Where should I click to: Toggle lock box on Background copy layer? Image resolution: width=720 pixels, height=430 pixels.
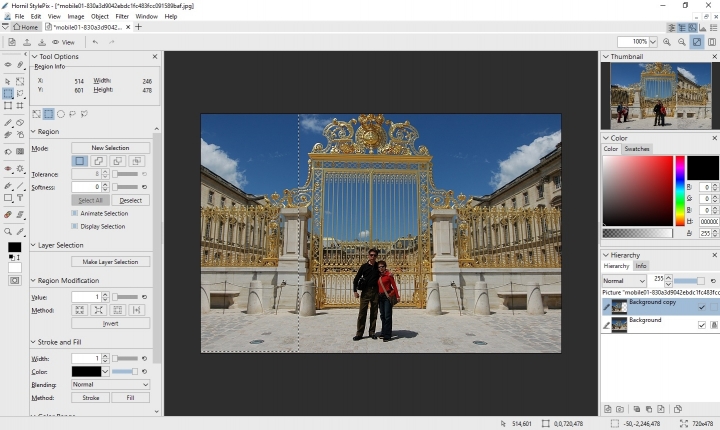click(x=714, y=307)
